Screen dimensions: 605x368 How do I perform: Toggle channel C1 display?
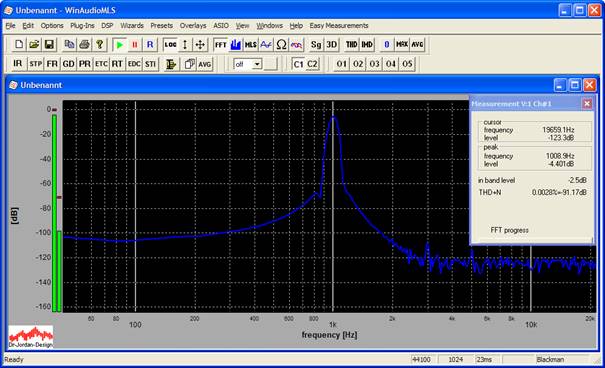coord(298,64)
